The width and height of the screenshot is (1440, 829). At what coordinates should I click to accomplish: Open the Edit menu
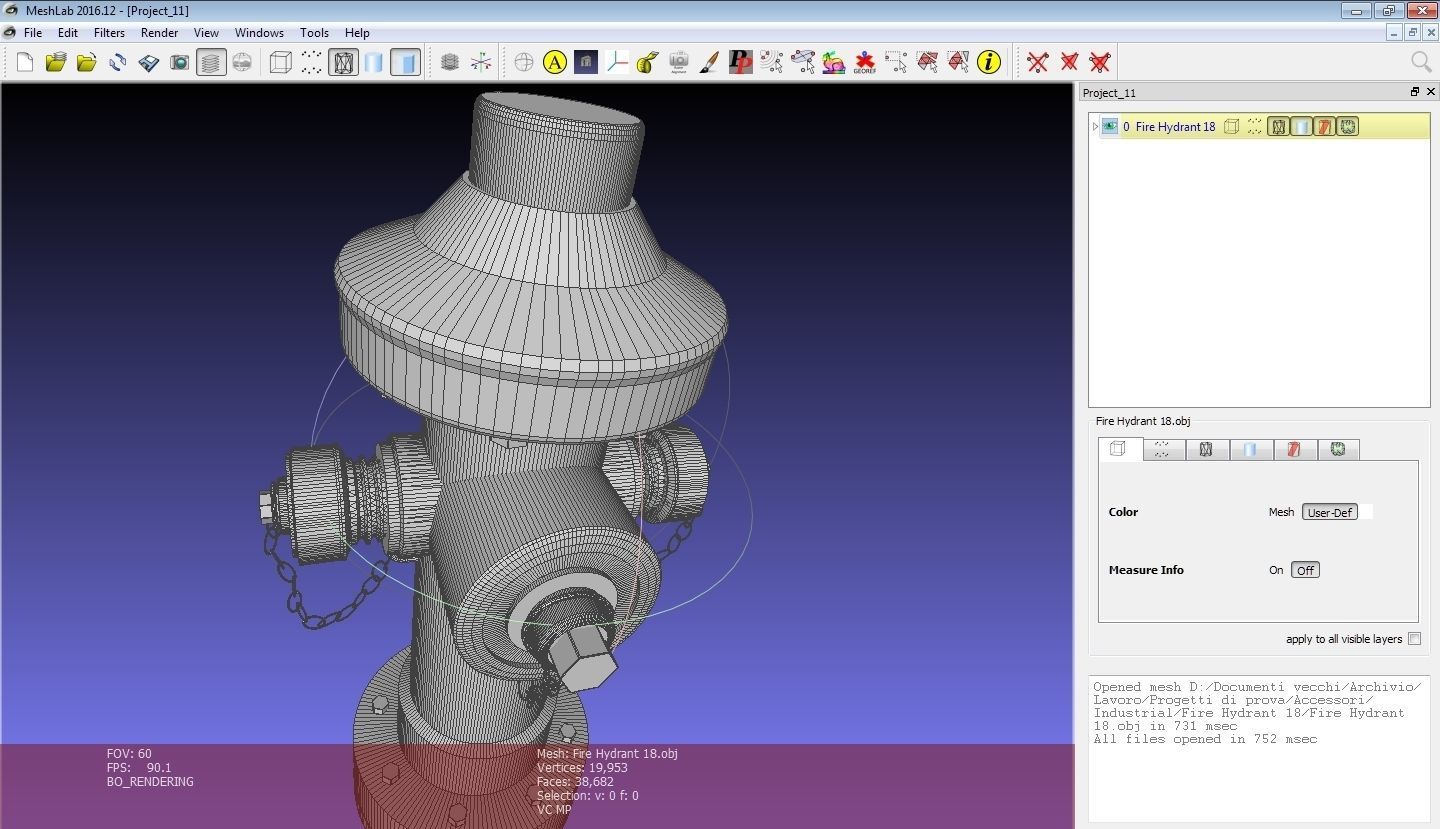(x=67, y=32)
